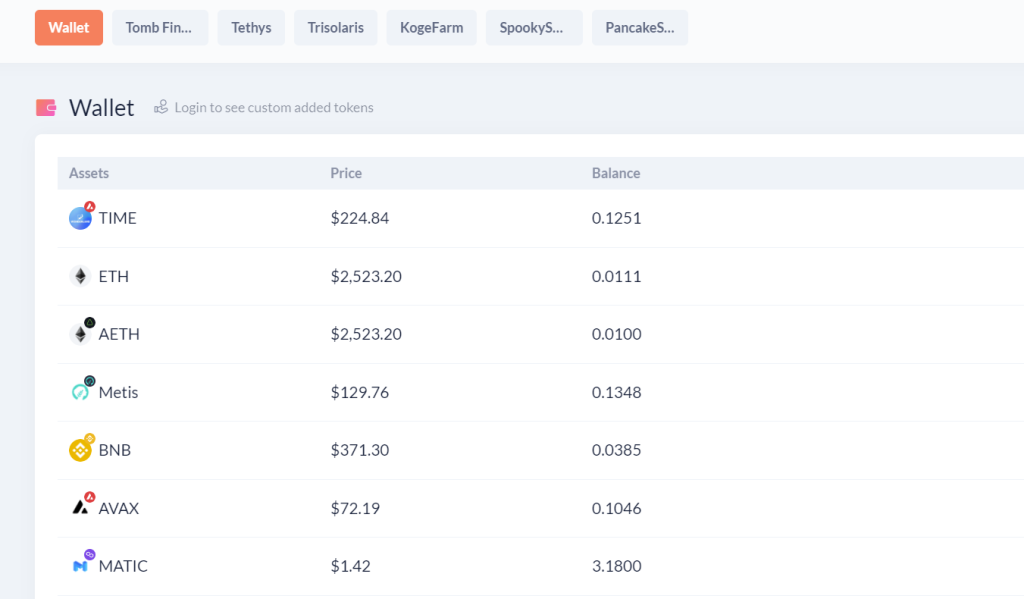Click the $224.84 price value
The height and width of the screenshot is (599, 1024).
click(360, 218)
